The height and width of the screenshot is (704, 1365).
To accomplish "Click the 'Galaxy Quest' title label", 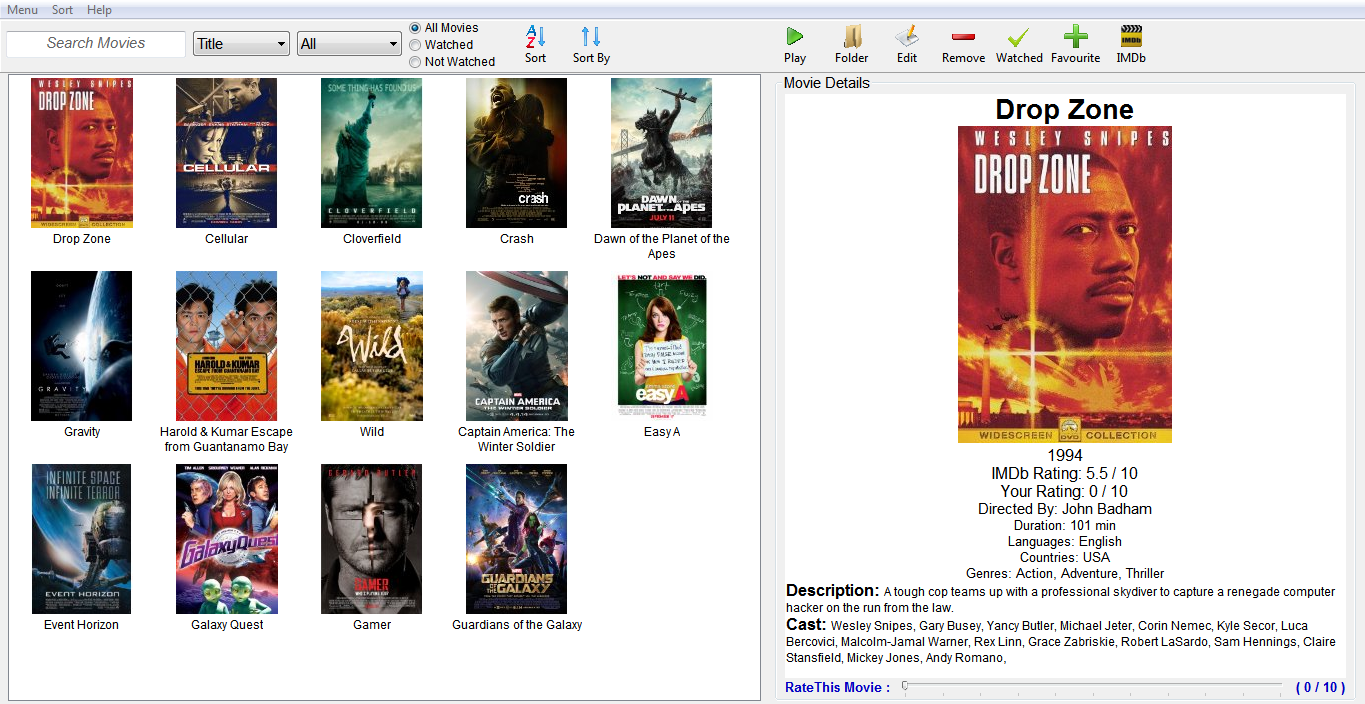I will click(227, 625).
